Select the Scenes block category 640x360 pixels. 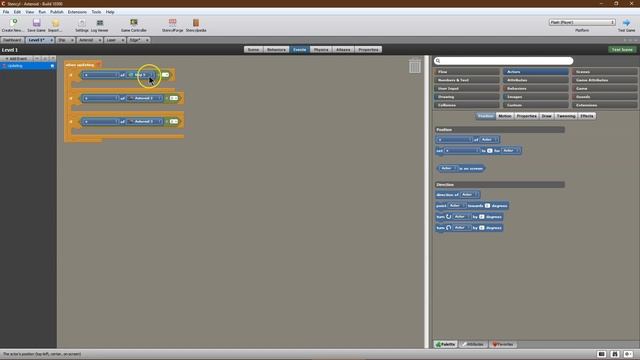coord(604,72)
